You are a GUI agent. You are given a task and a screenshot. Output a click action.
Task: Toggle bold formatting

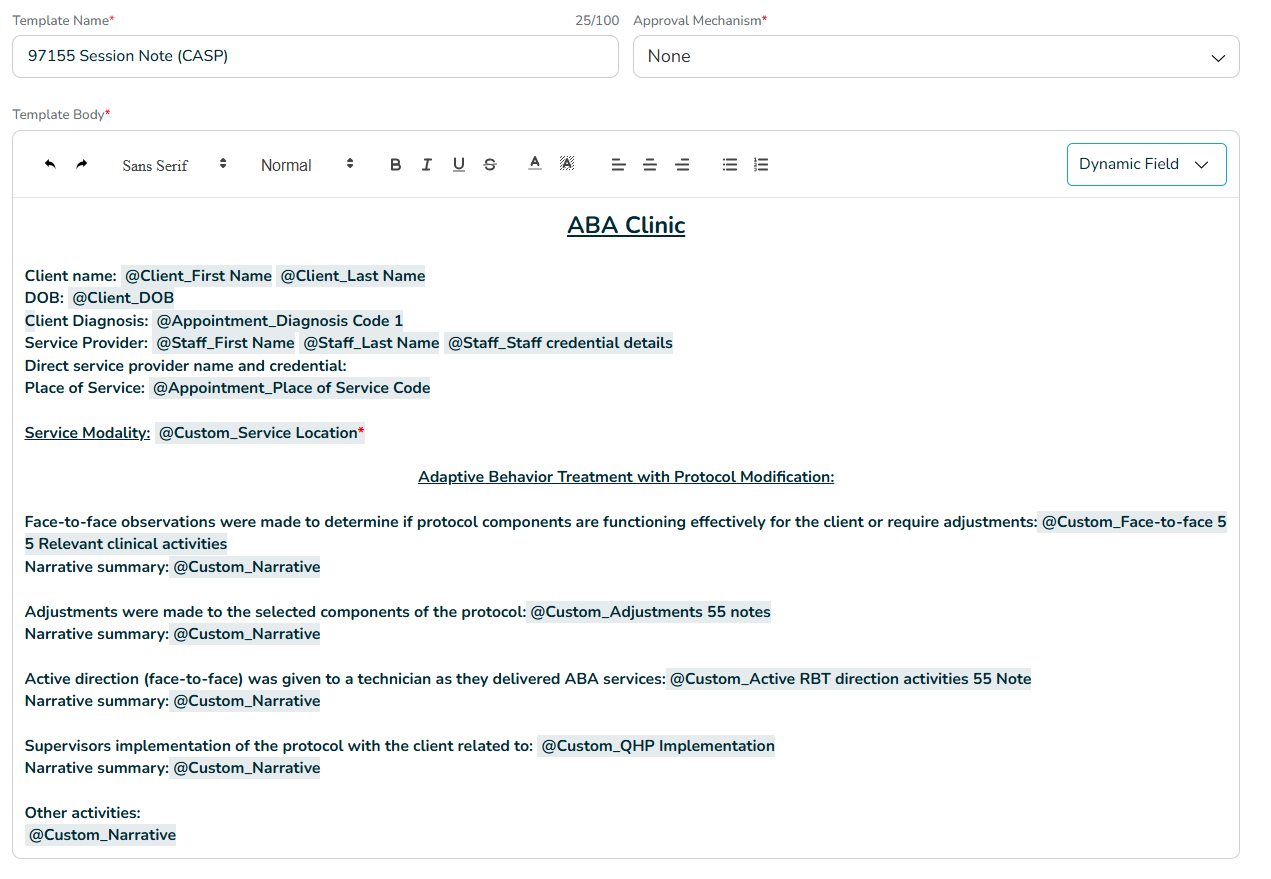396,165
